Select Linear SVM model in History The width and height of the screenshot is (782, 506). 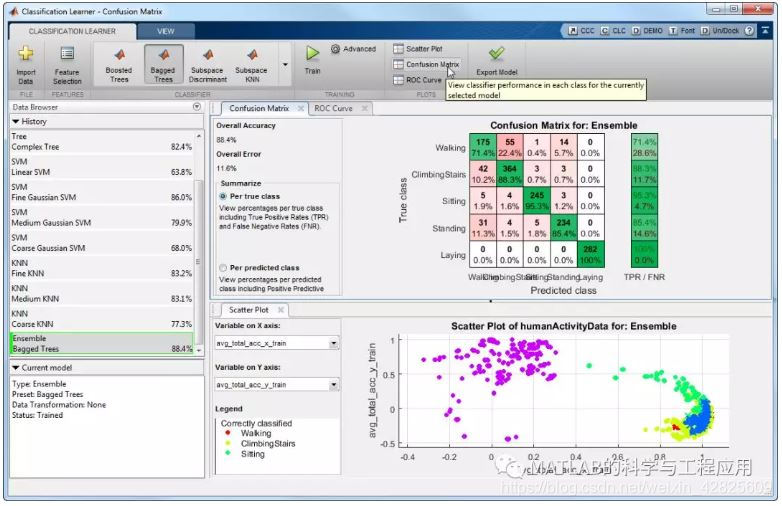tap(102, 167)
